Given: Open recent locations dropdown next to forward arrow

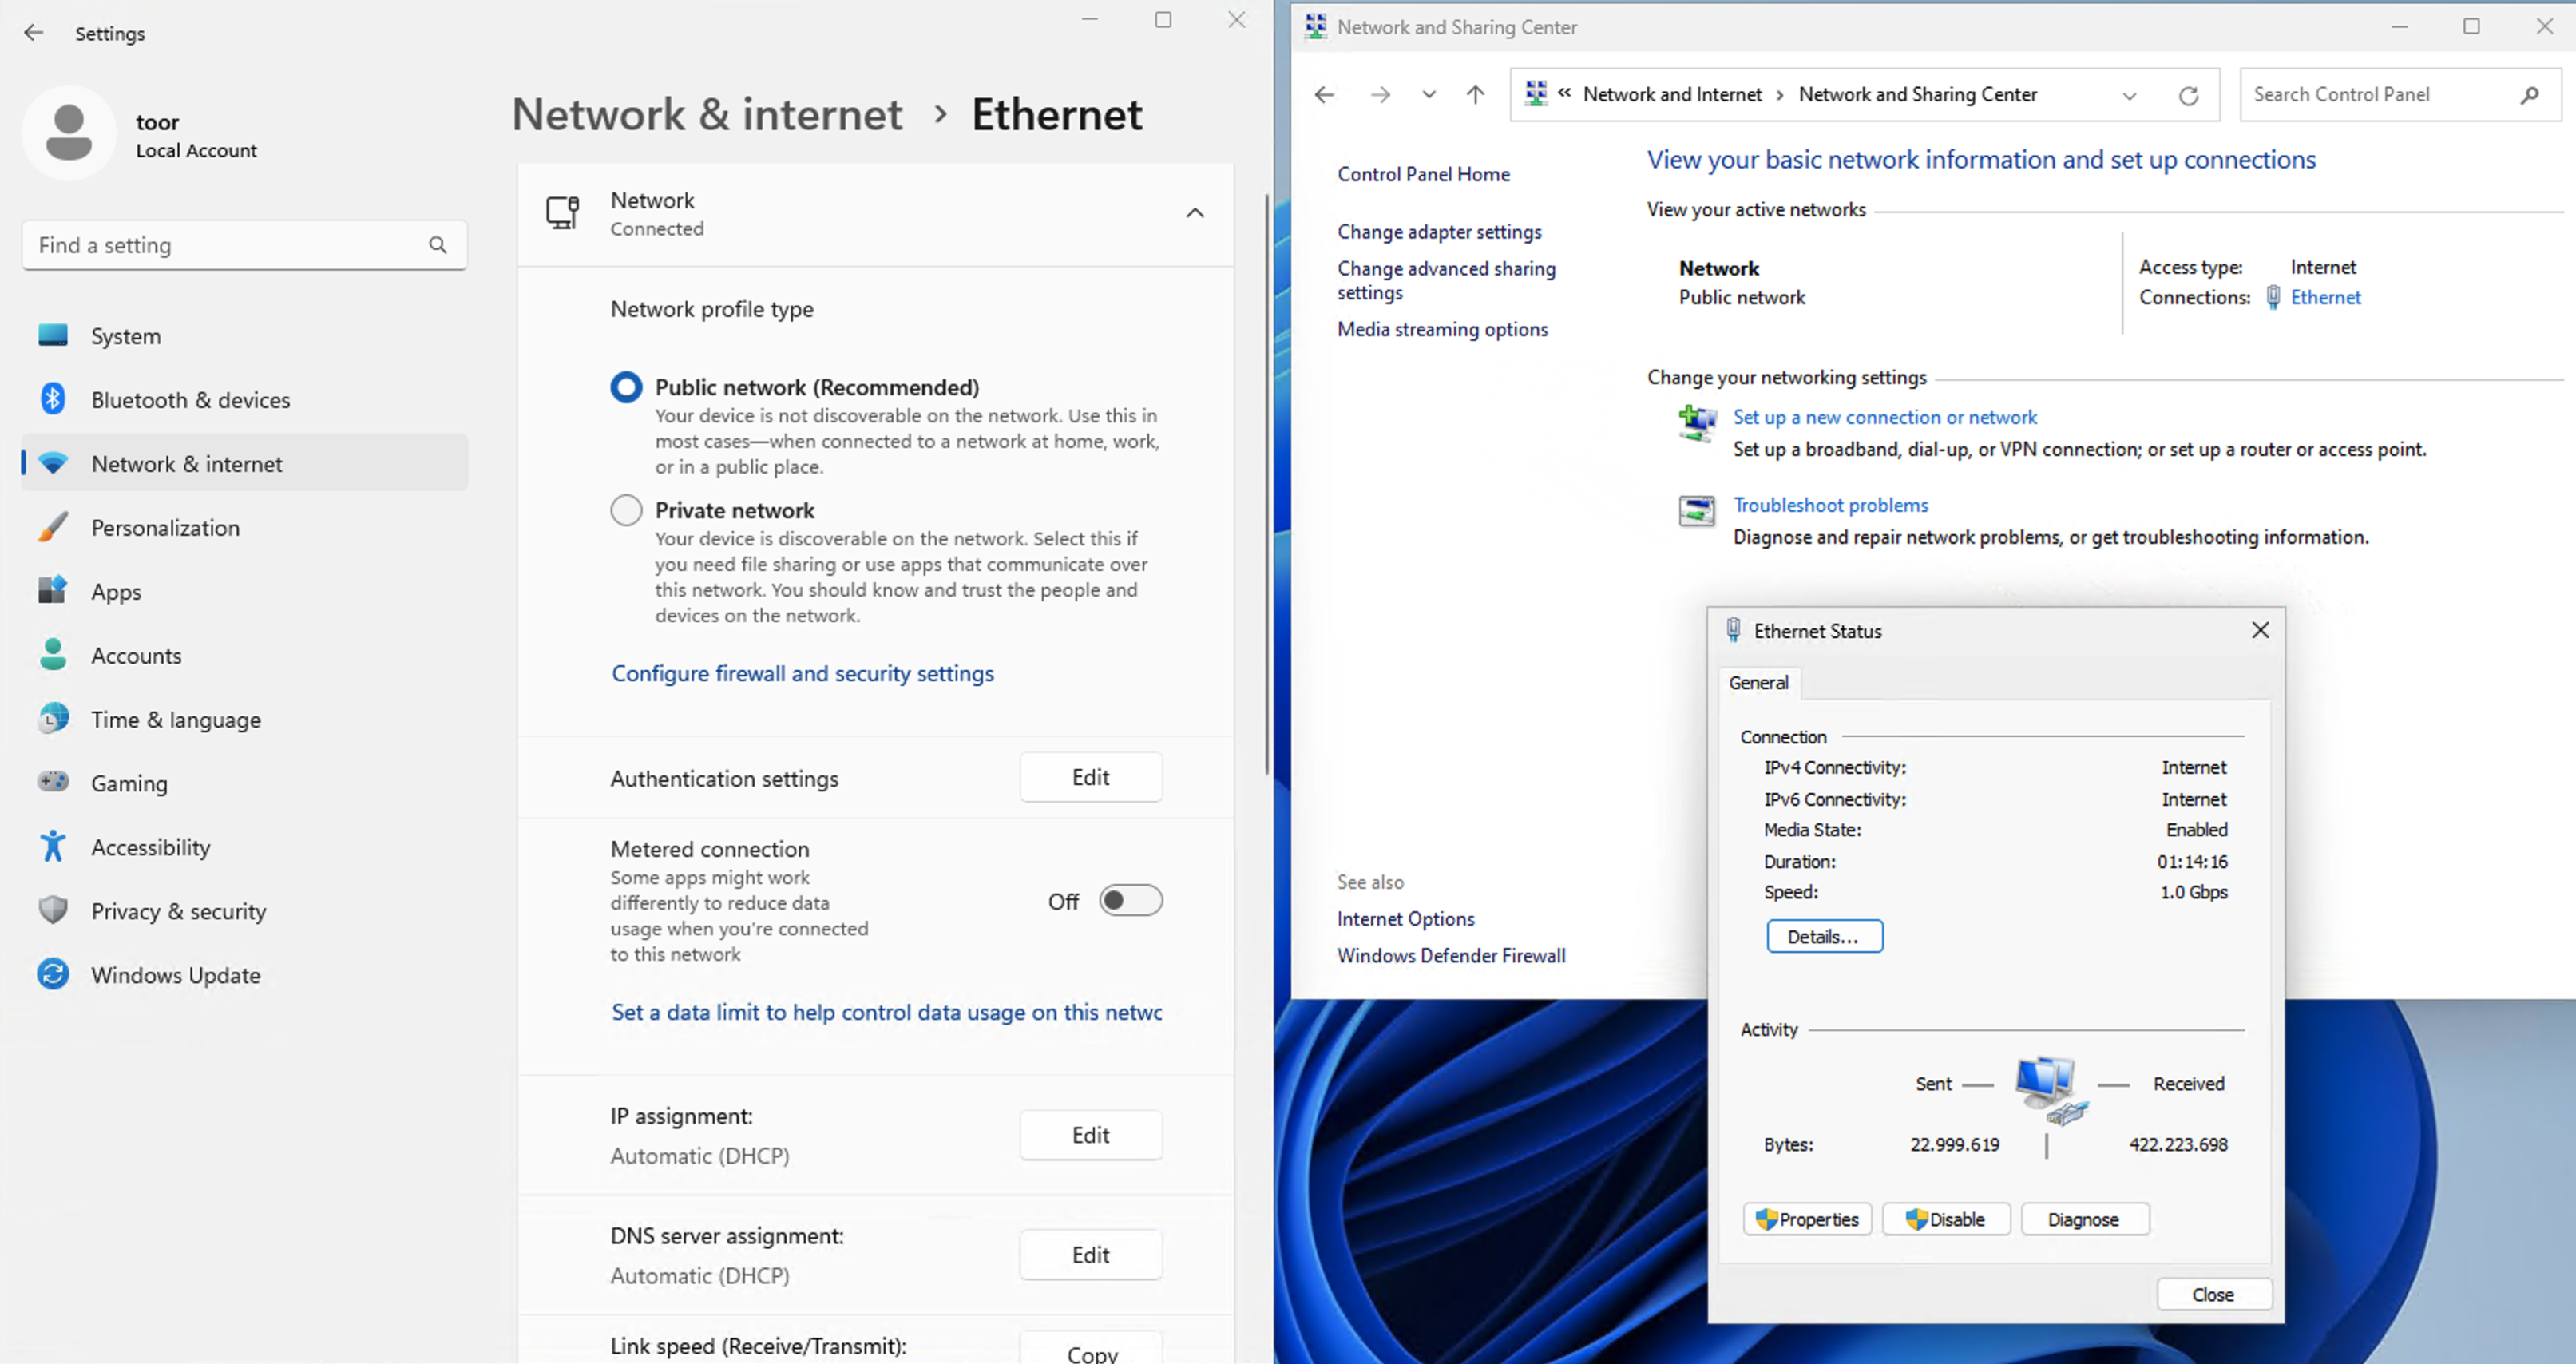Looking at the screenshot, I should (x=1428, y=95).
